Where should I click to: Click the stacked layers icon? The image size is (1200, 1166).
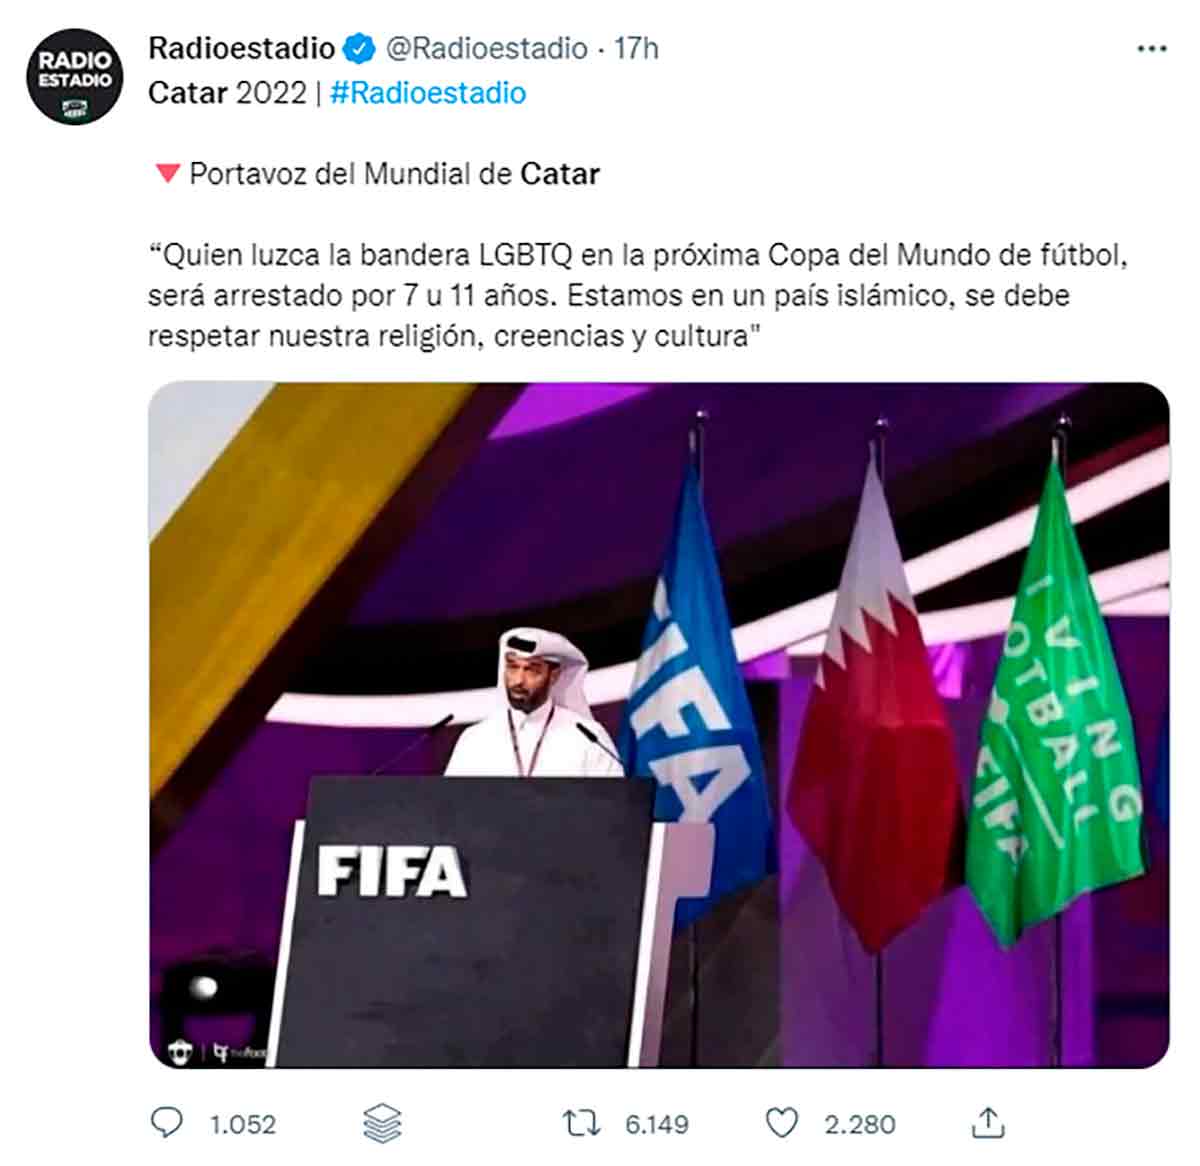tap(382, 1124)
